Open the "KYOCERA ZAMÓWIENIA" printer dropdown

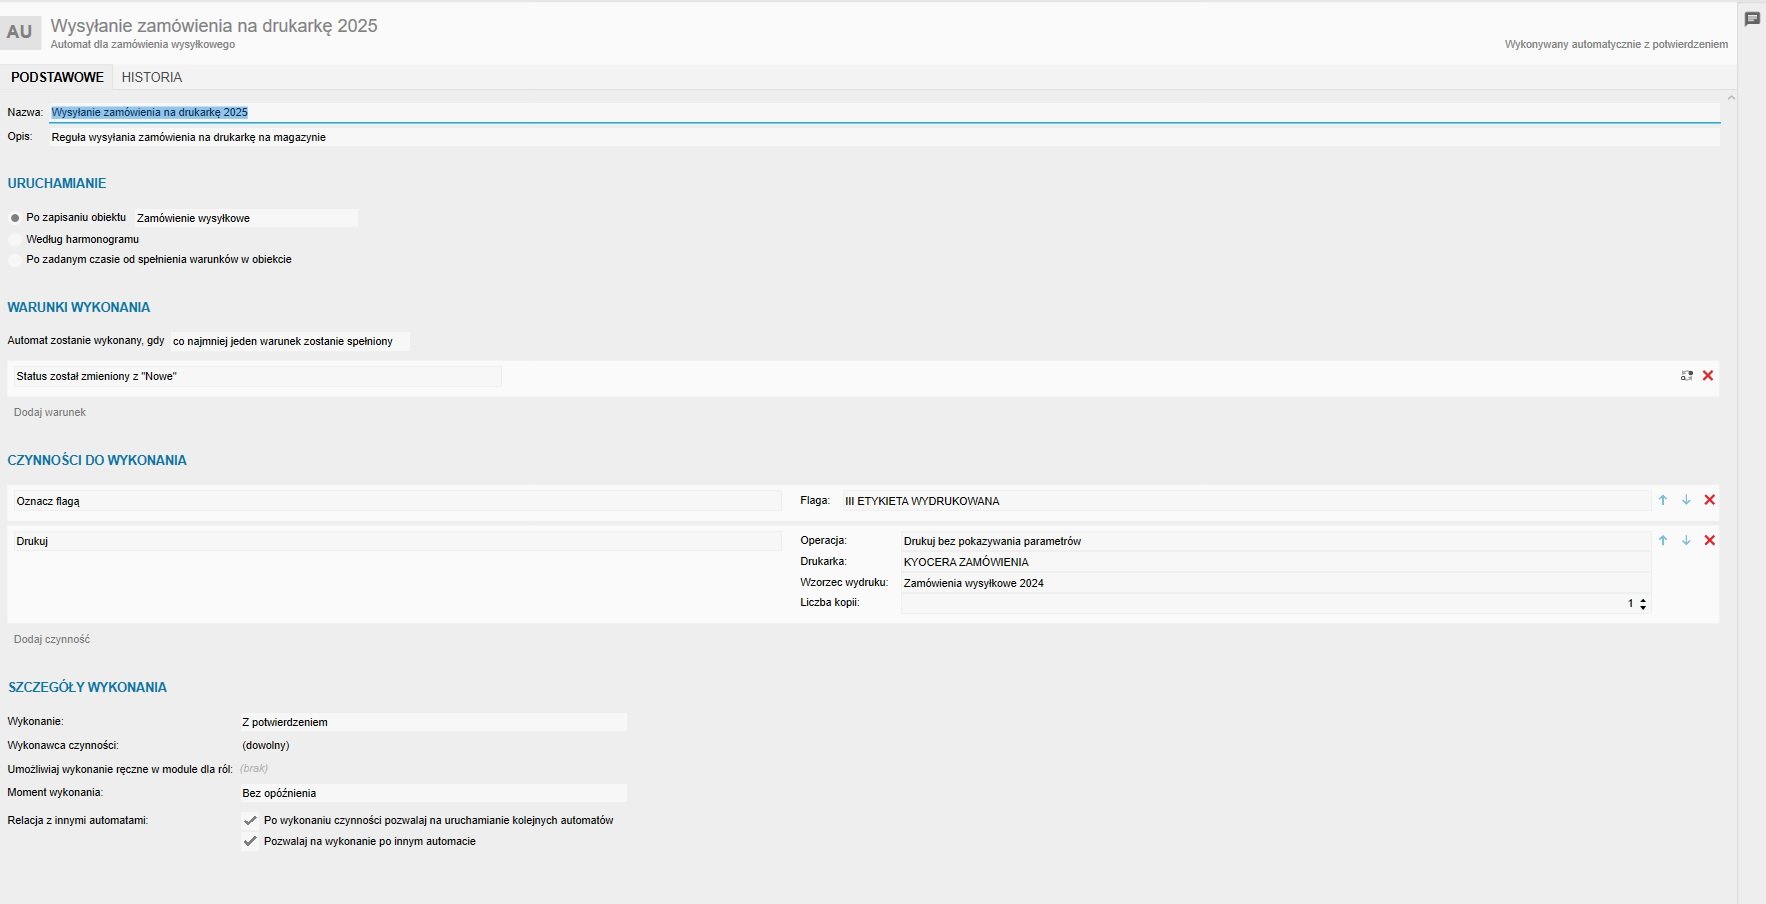pos(1275,562)
